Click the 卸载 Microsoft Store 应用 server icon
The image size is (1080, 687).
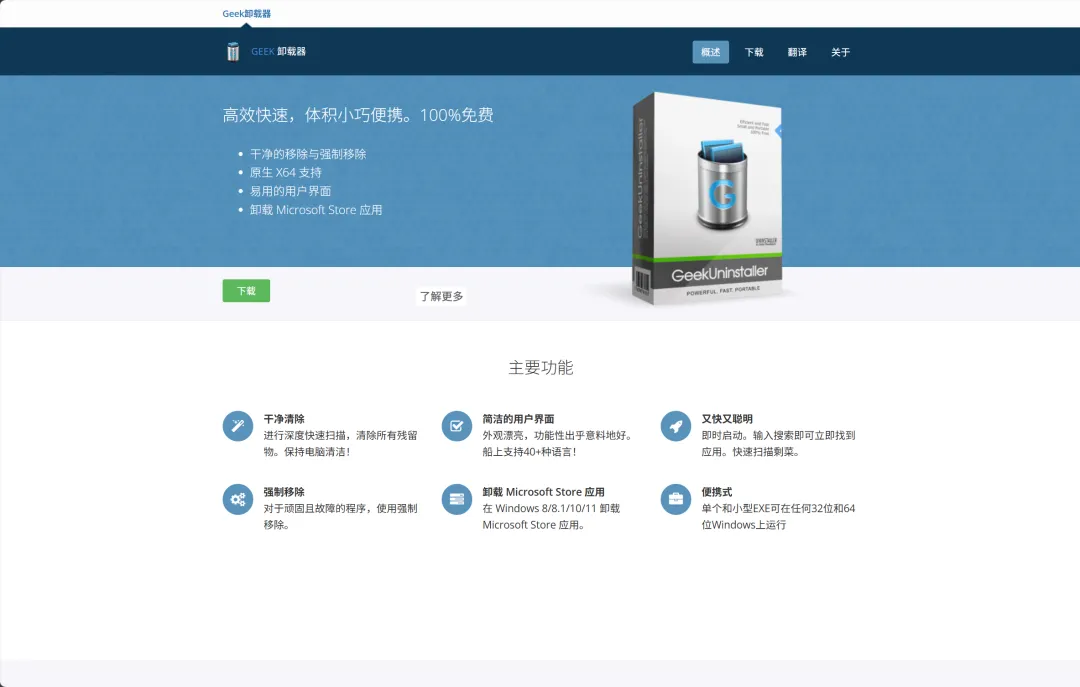click(457, 499)
